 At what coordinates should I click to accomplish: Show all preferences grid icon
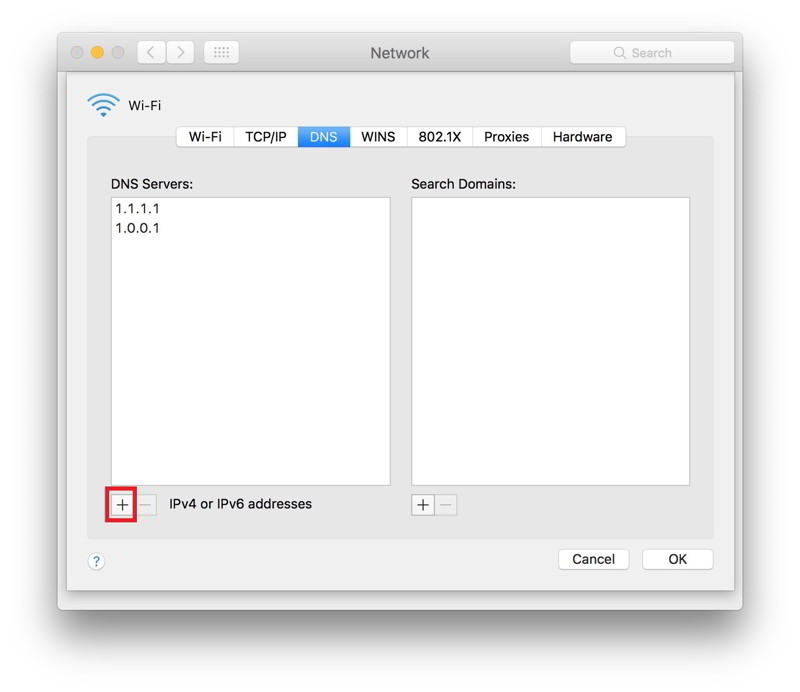click(x=221, y=53)
